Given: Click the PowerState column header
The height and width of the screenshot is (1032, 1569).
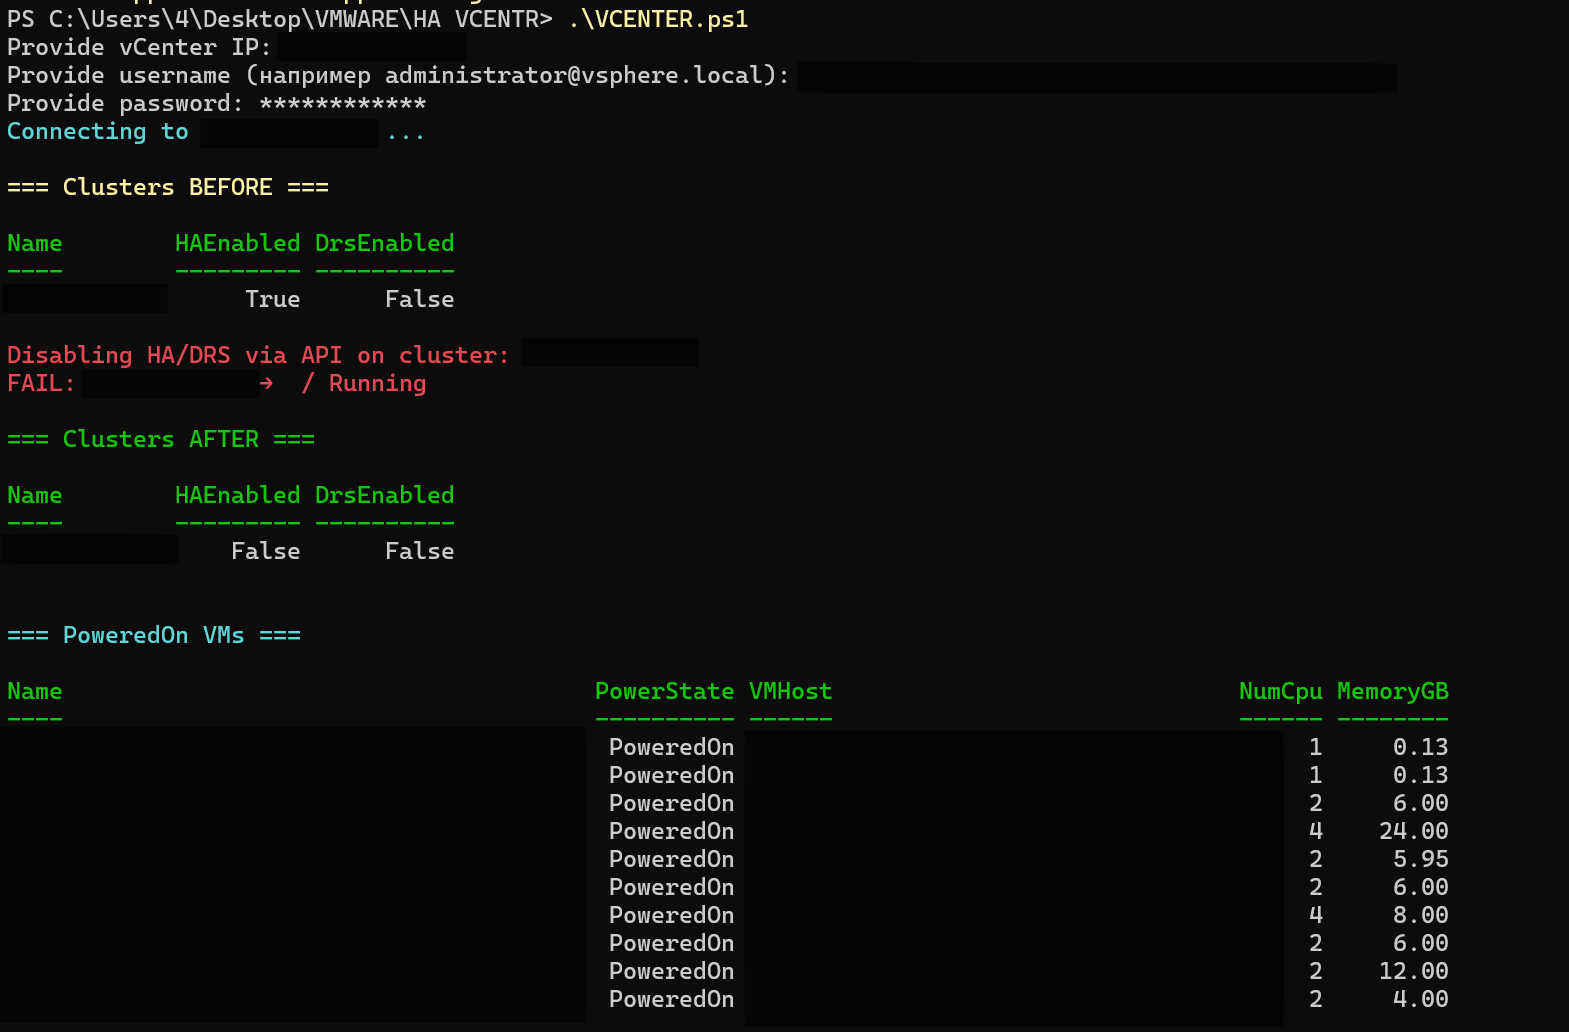Looking at the screenshot, I should click(x=664, y=692).
